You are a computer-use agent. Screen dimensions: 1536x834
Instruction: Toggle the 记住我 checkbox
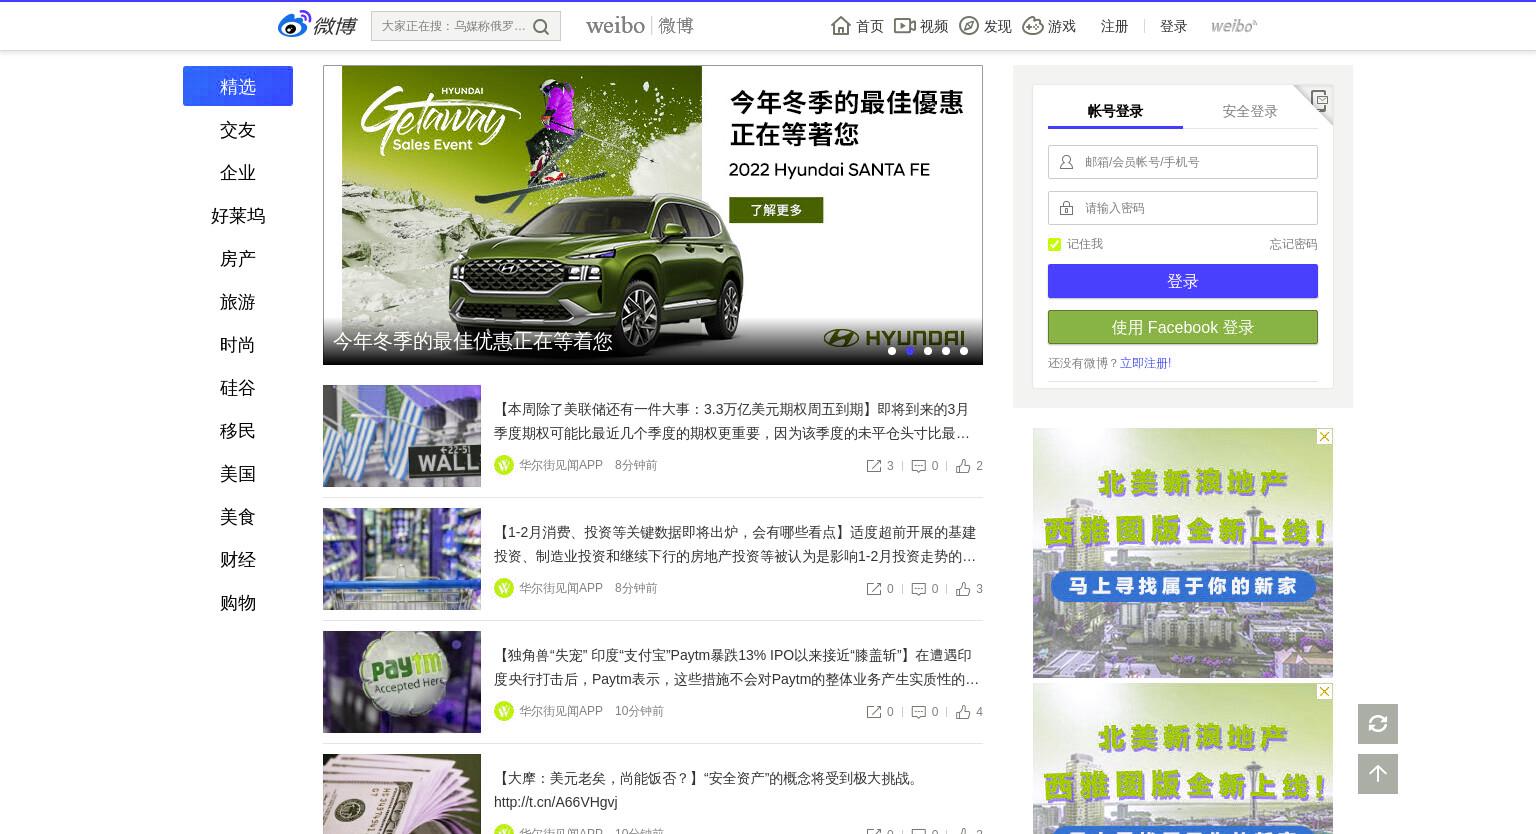(x=1054, y=244)
